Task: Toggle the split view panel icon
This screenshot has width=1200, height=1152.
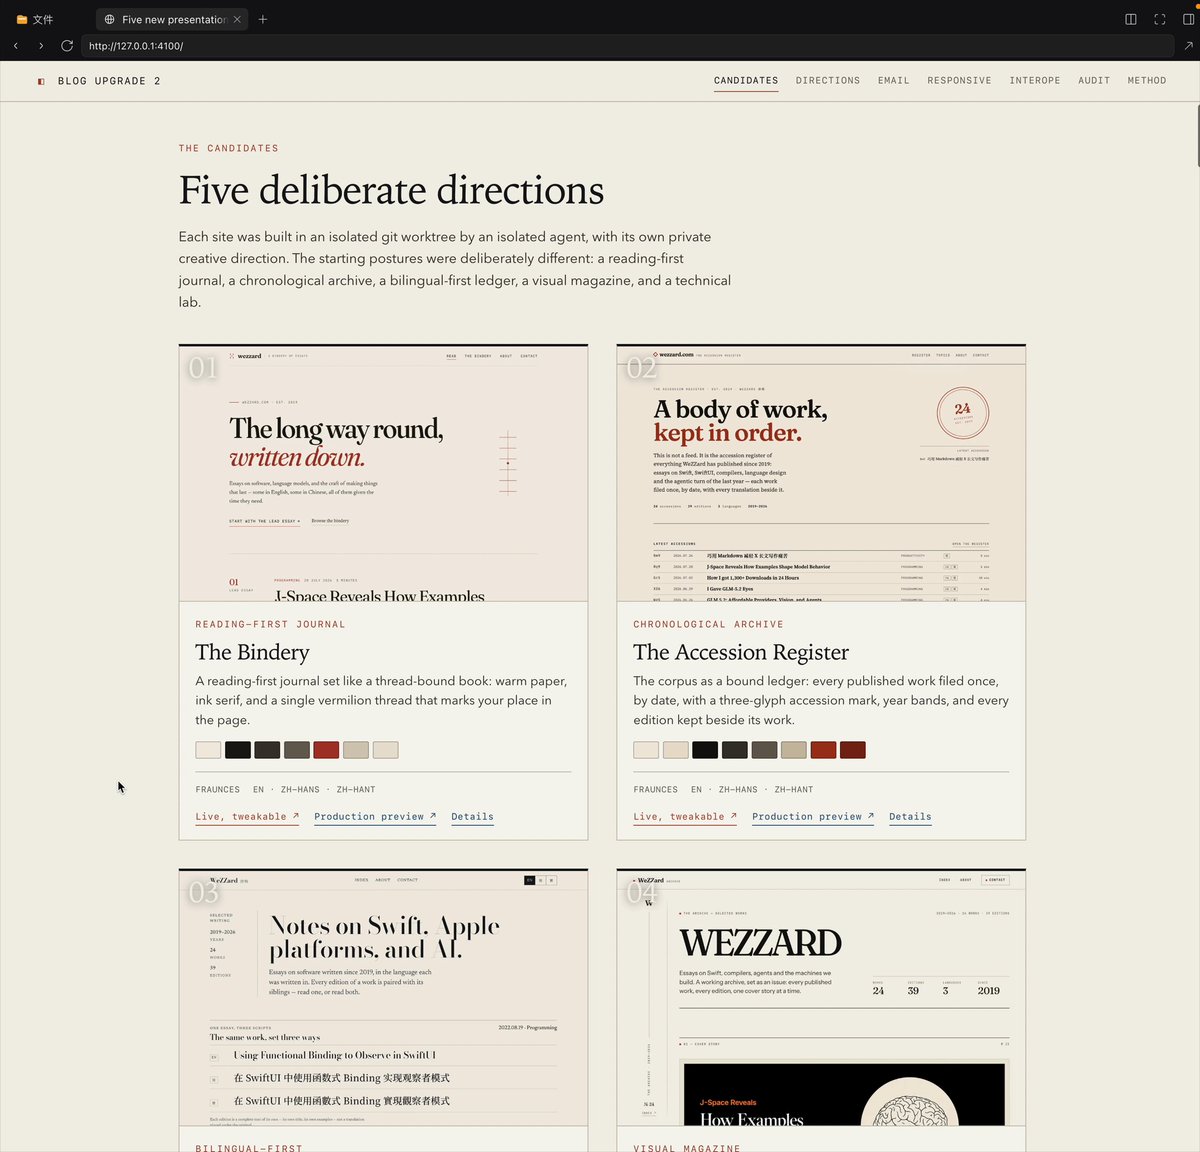Action: click(x=1131, y=19)
